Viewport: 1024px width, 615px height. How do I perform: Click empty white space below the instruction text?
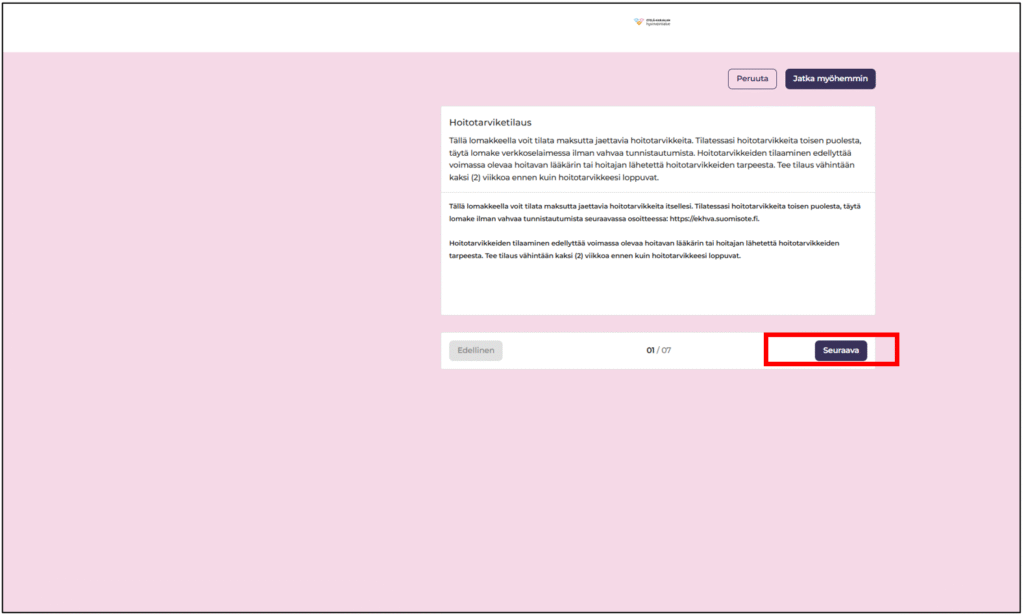pyautogui.click(x=656, y=292)
